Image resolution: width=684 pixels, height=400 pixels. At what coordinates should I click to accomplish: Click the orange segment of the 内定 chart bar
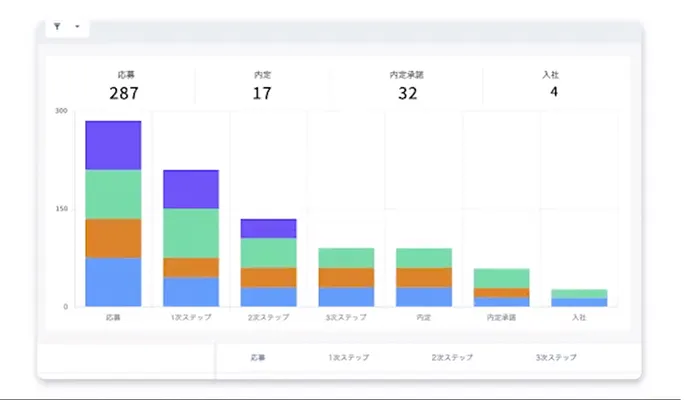click(x=424, y=277)
